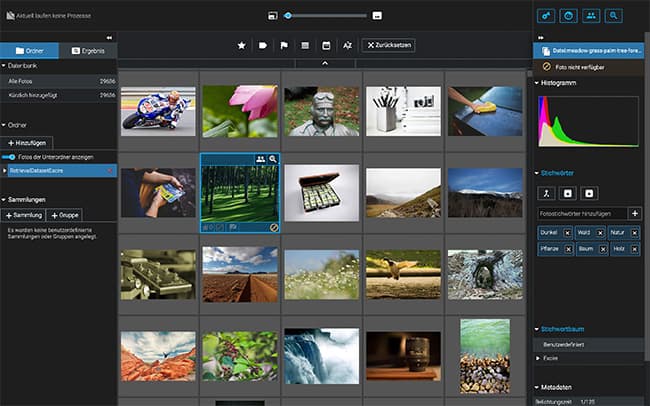Select Kürzlich hinzugefügt entry
The width and height of the screenshot is (650, 406).
click(x=58, y=95)
